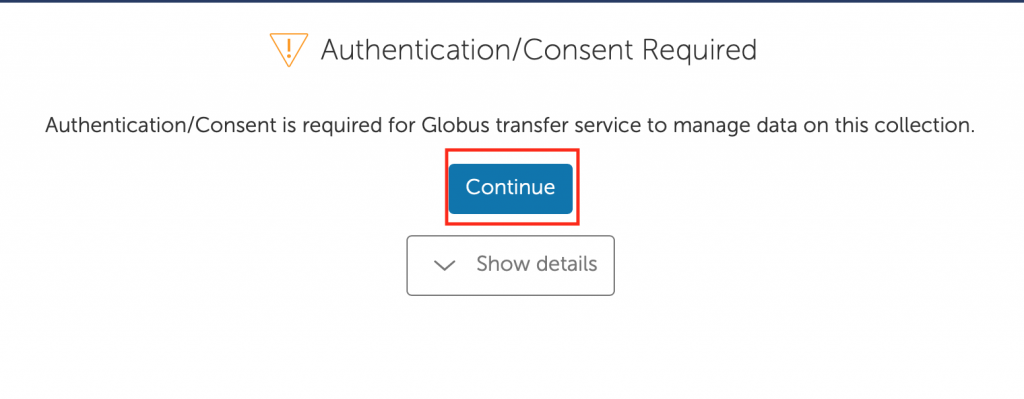The height and width of the screenshot is (399, 1024).
Task: Click the Continue button
Action: coord(511,188)
